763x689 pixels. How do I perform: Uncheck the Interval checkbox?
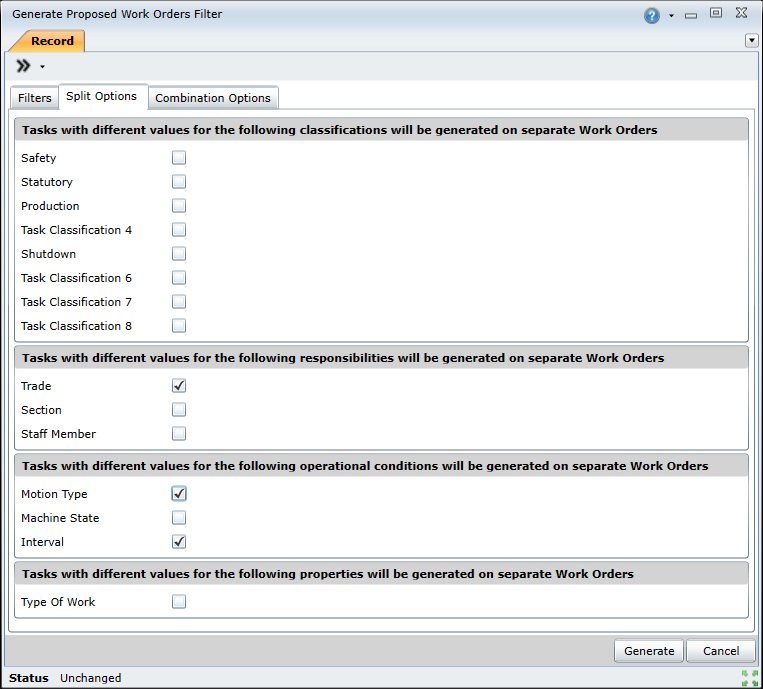pos(179,542)
